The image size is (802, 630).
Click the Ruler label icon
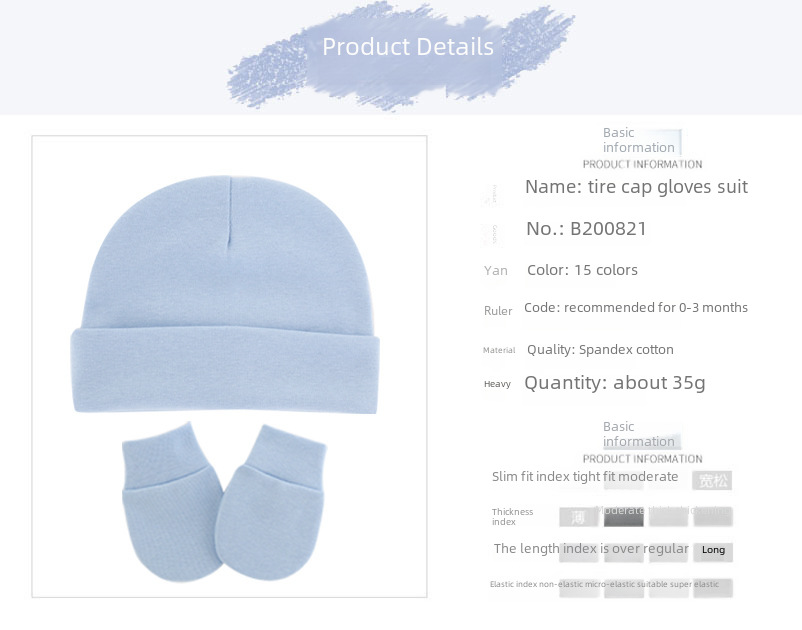pyautogui.click(x=498, y=311)
